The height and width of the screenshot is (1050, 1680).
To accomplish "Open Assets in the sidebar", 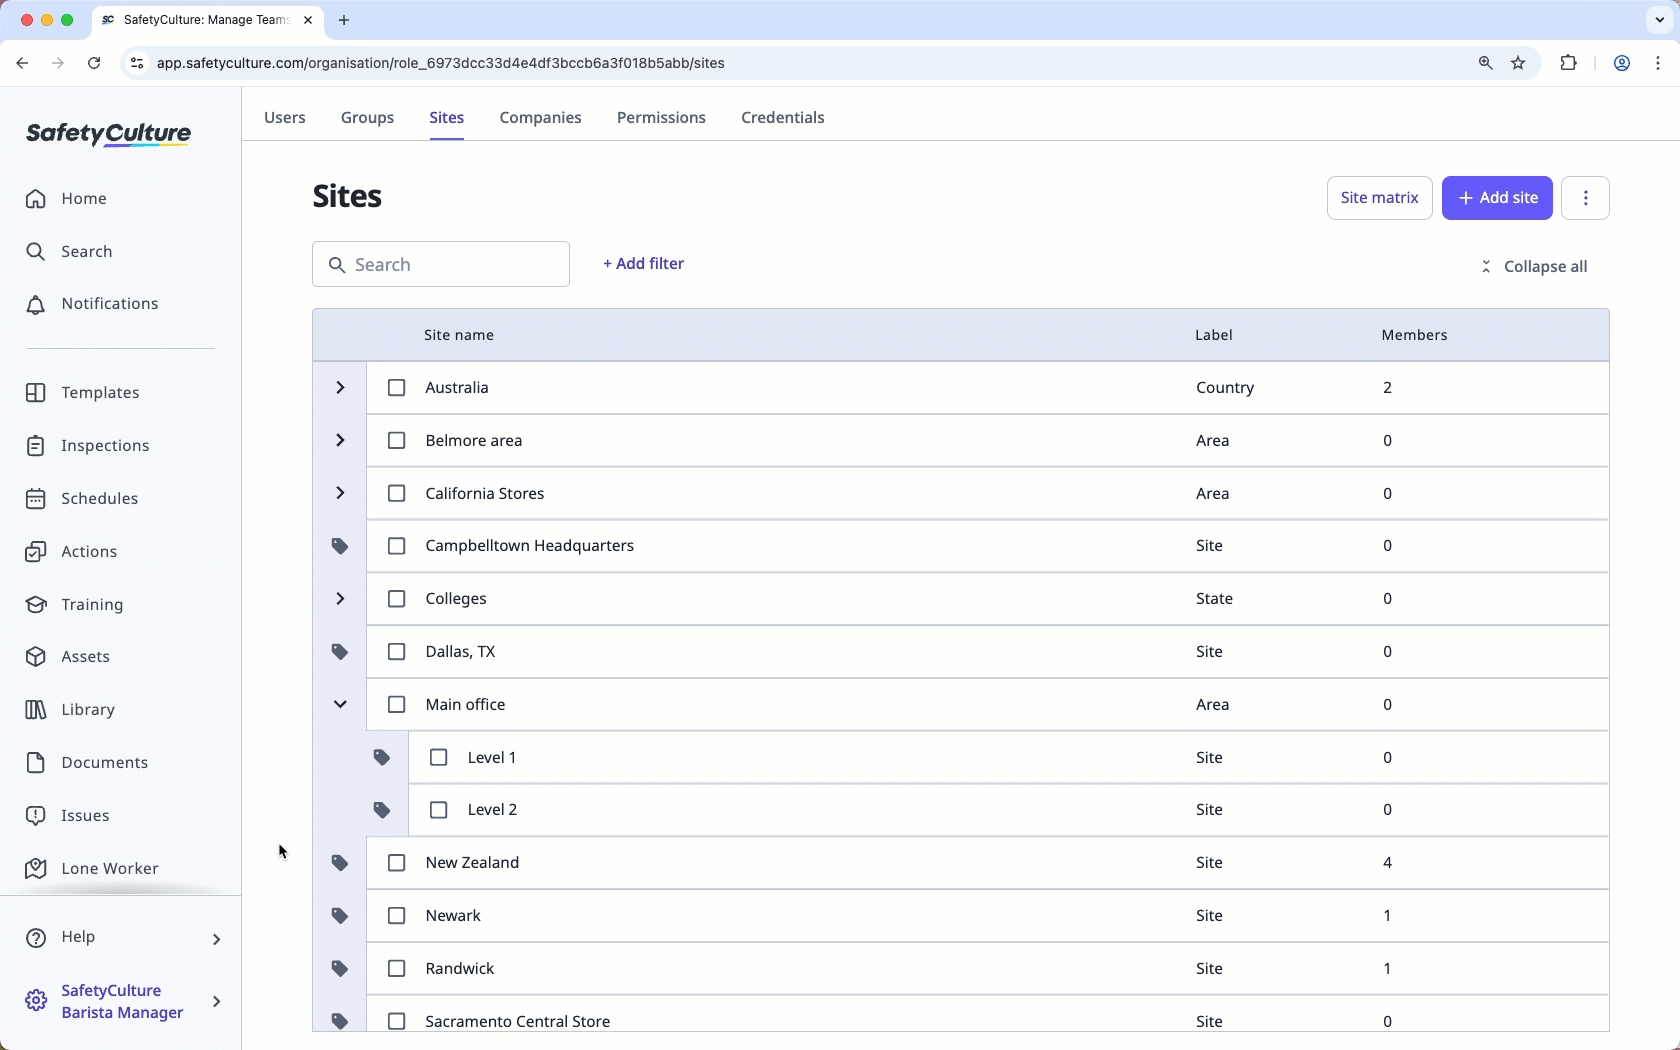I will [68, 657].
